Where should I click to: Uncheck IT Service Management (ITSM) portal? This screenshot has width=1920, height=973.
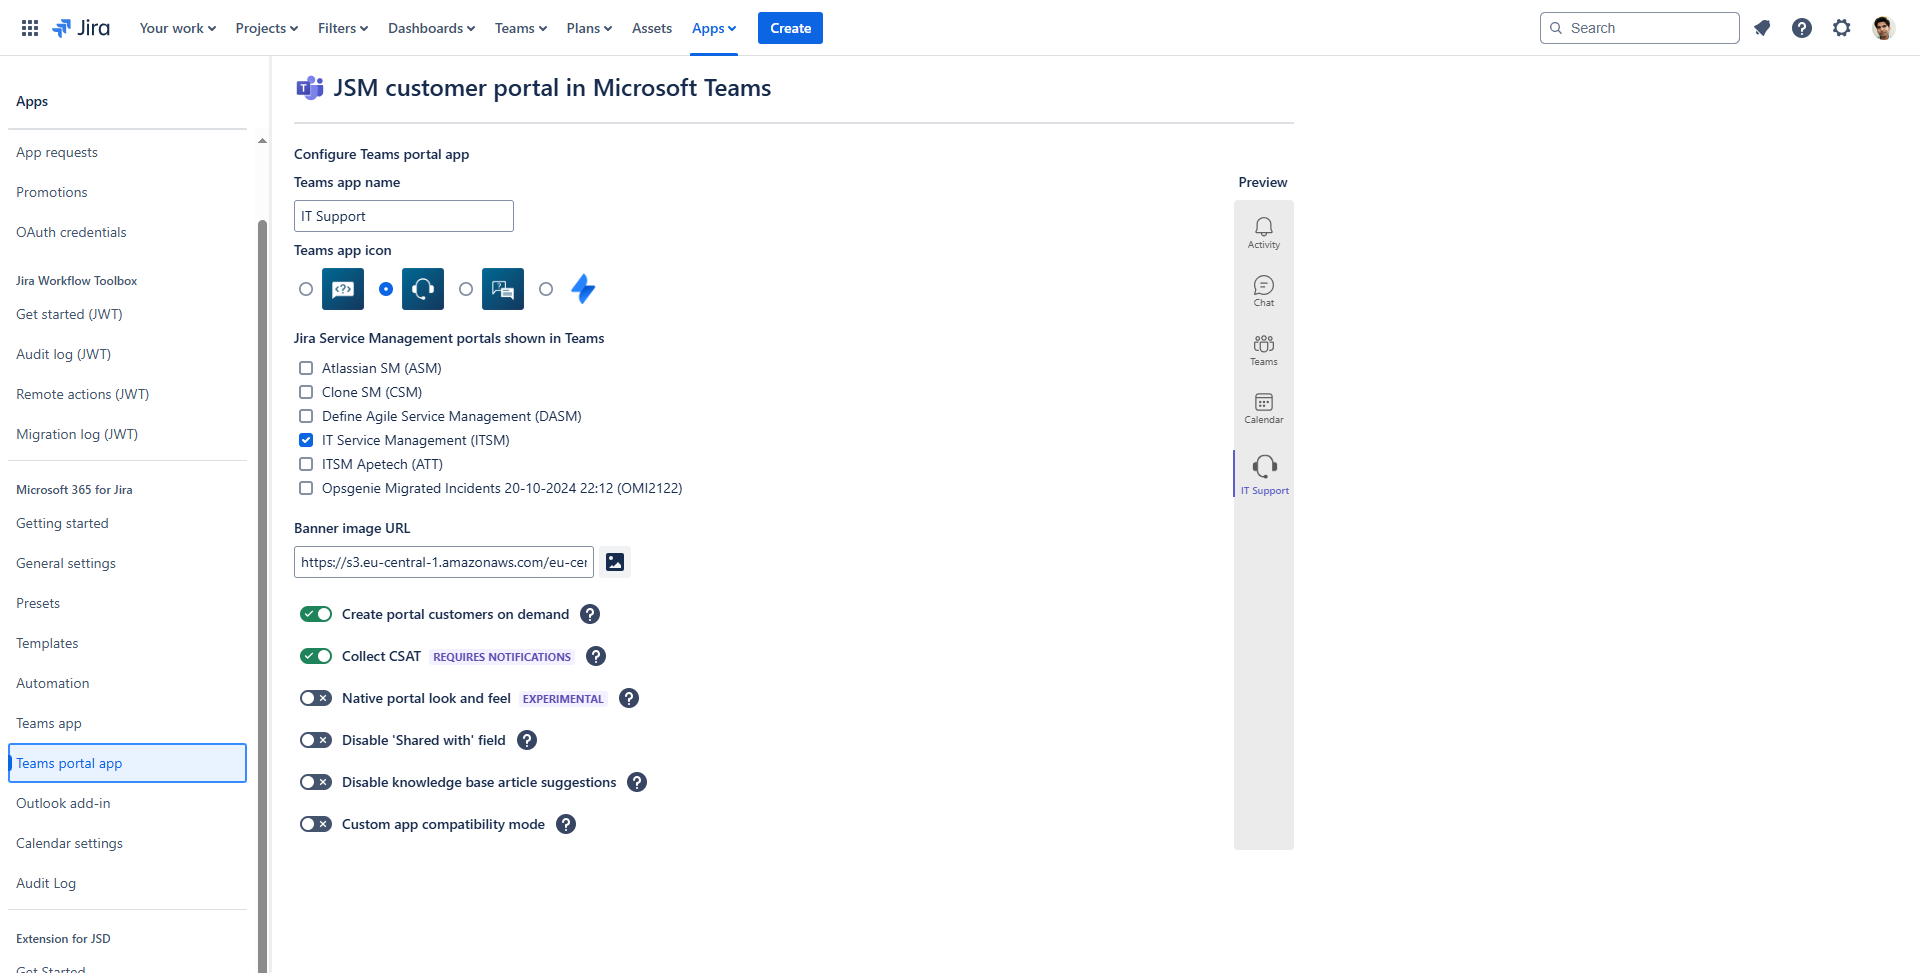(x=306, y=440)
